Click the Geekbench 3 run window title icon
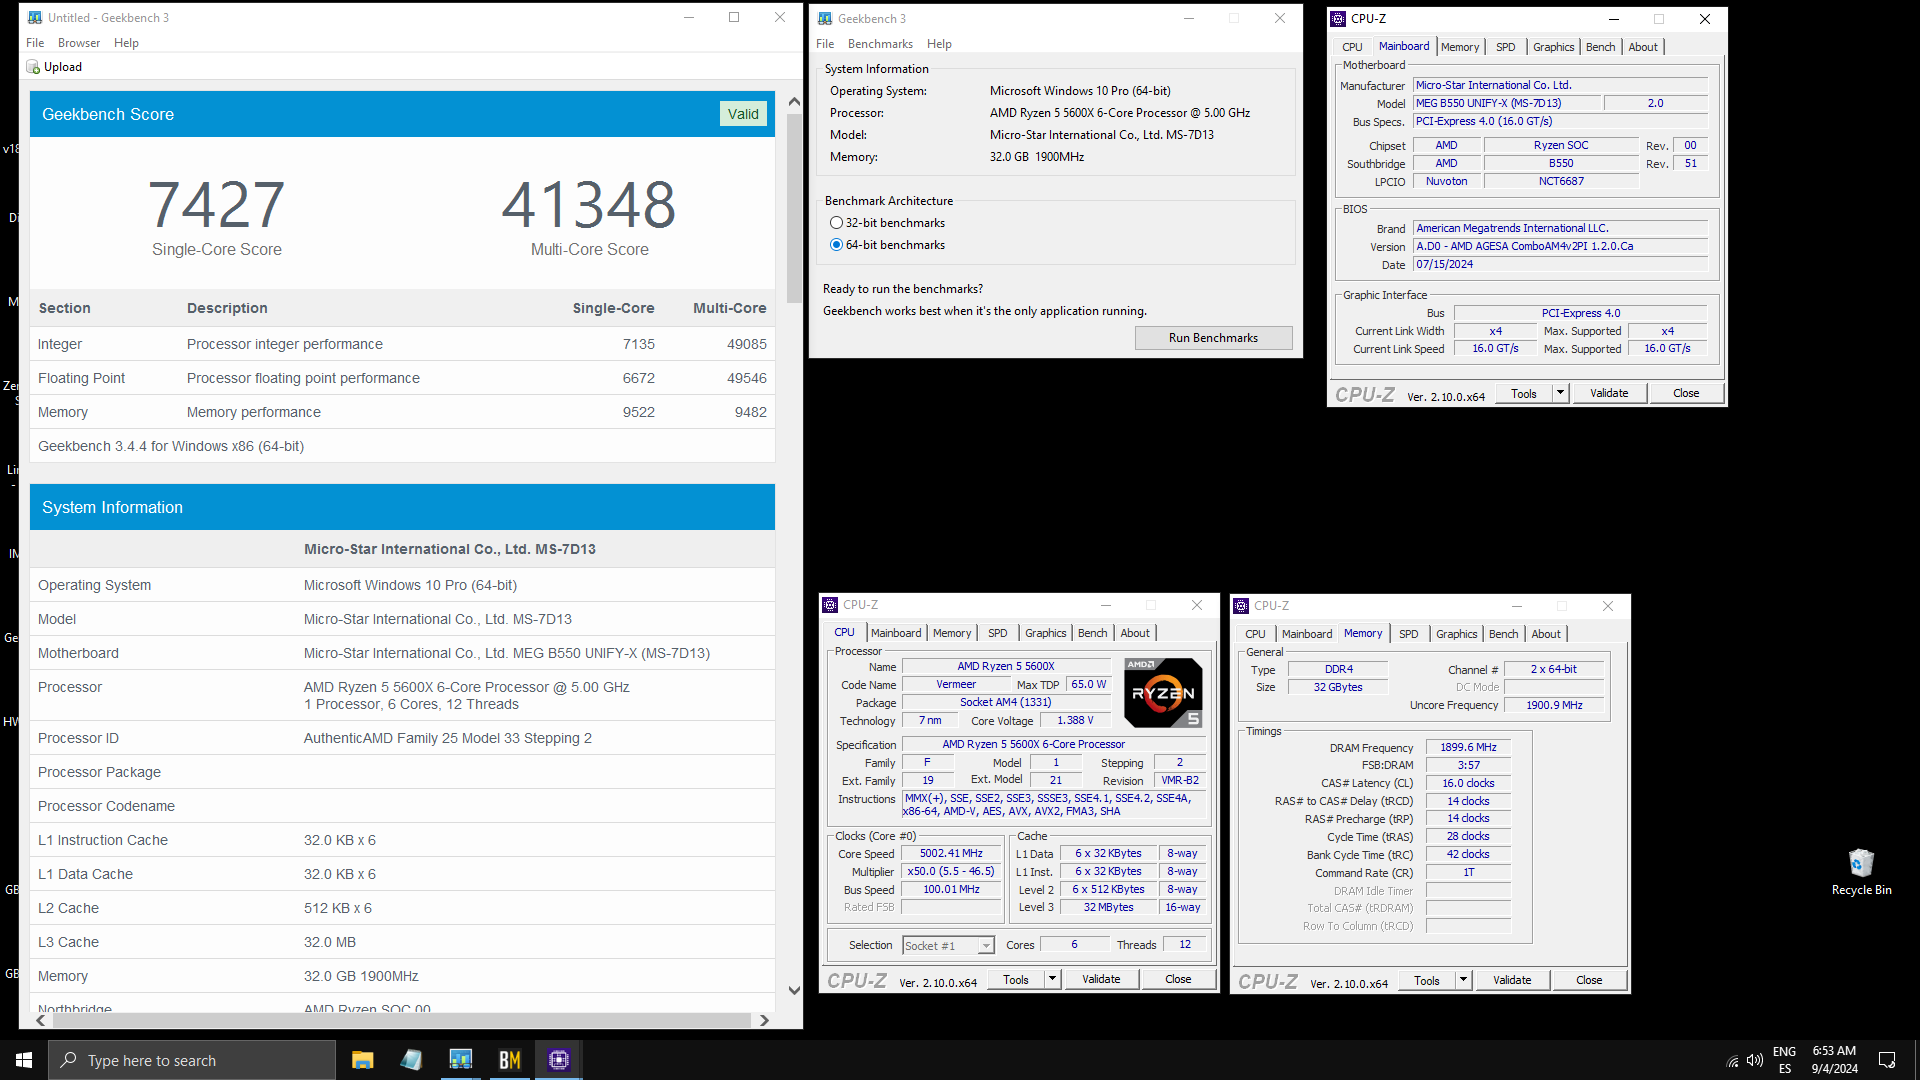The image size is (1920, 1080). point(825,19)
